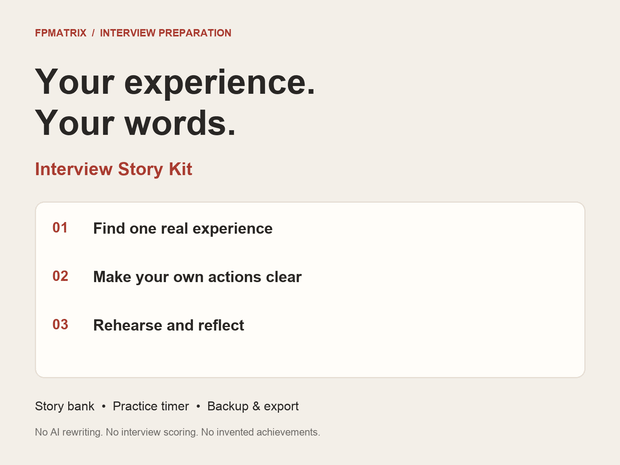Click step number 02
The height and width of the screenshot is (465, 620).
point(60,276)
